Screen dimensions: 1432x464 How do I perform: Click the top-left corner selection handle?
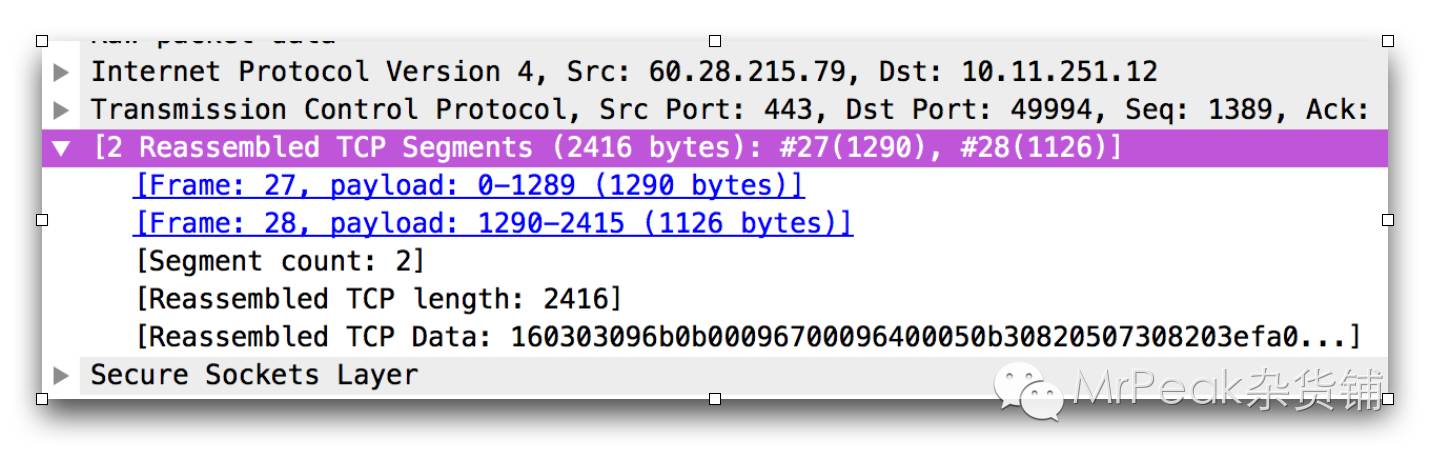[42, 41]
